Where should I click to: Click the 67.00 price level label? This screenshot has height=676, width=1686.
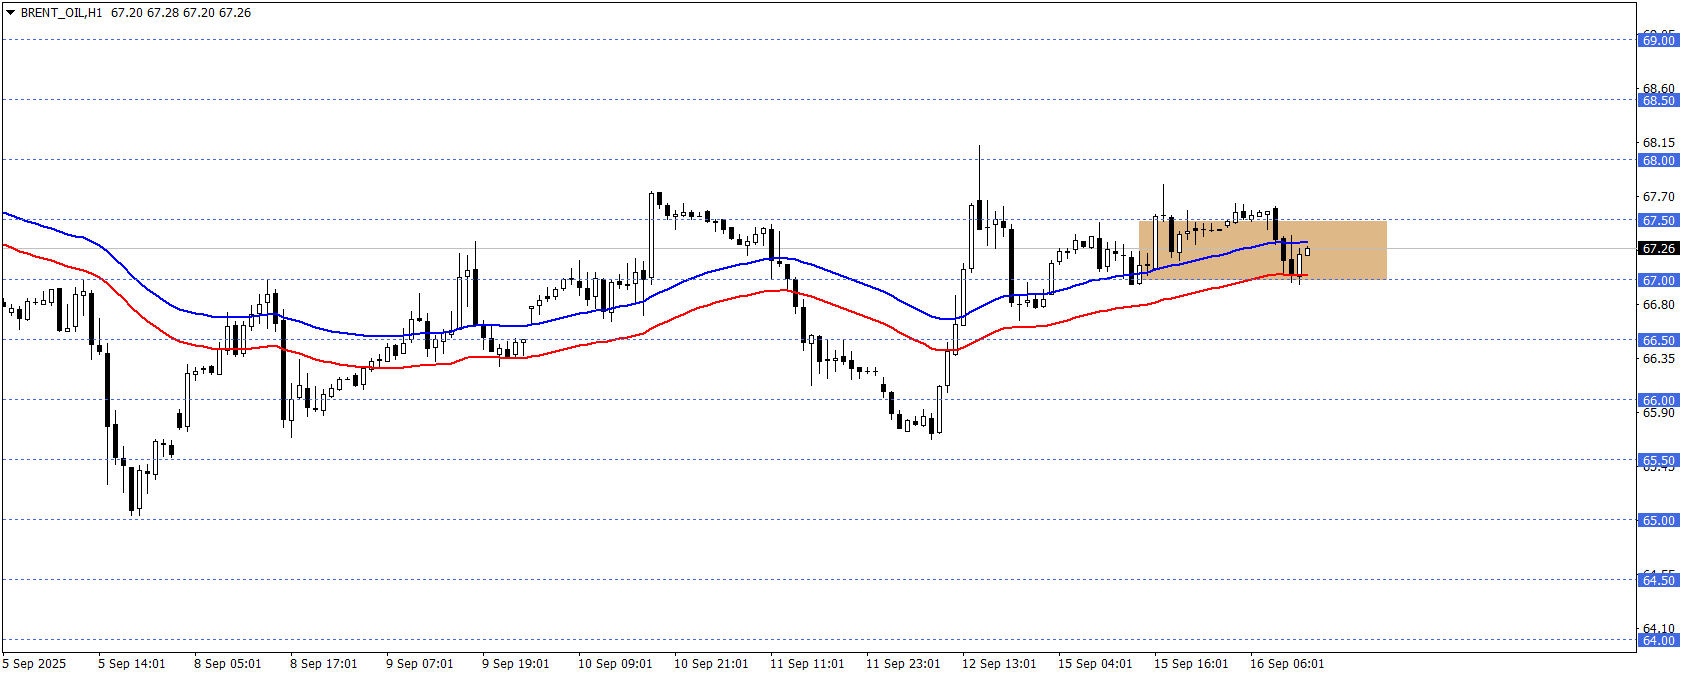coord(1659,280)
